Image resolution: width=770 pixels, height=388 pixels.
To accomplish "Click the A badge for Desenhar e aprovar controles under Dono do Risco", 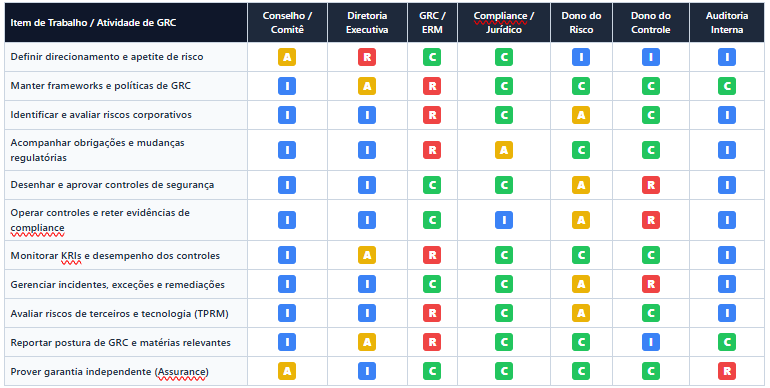I will click(x=581, y=185).
